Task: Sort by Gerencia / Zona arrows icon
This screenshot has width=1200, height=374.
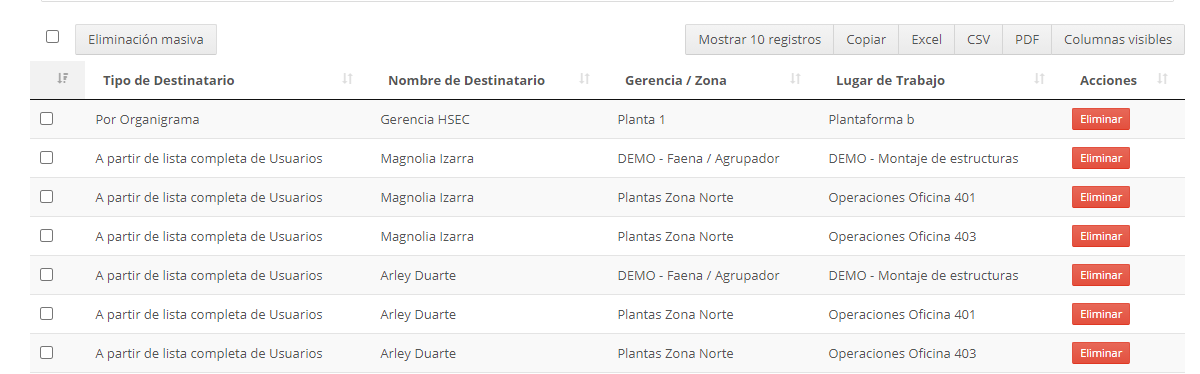Action: (x=796, y=79)
